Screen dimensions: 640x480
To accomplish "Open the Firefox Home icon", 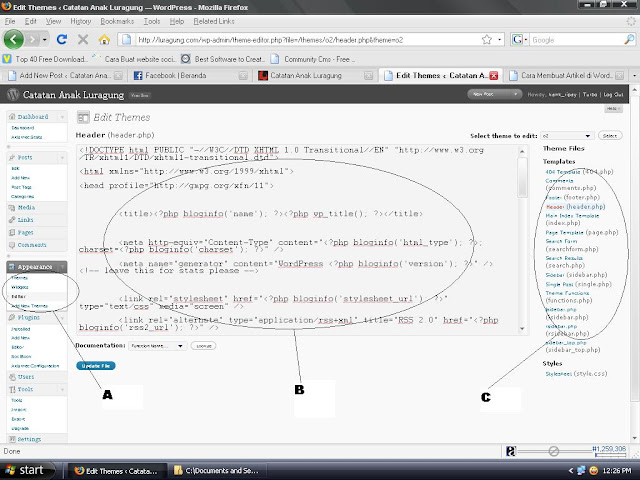I will click(104, 40).
